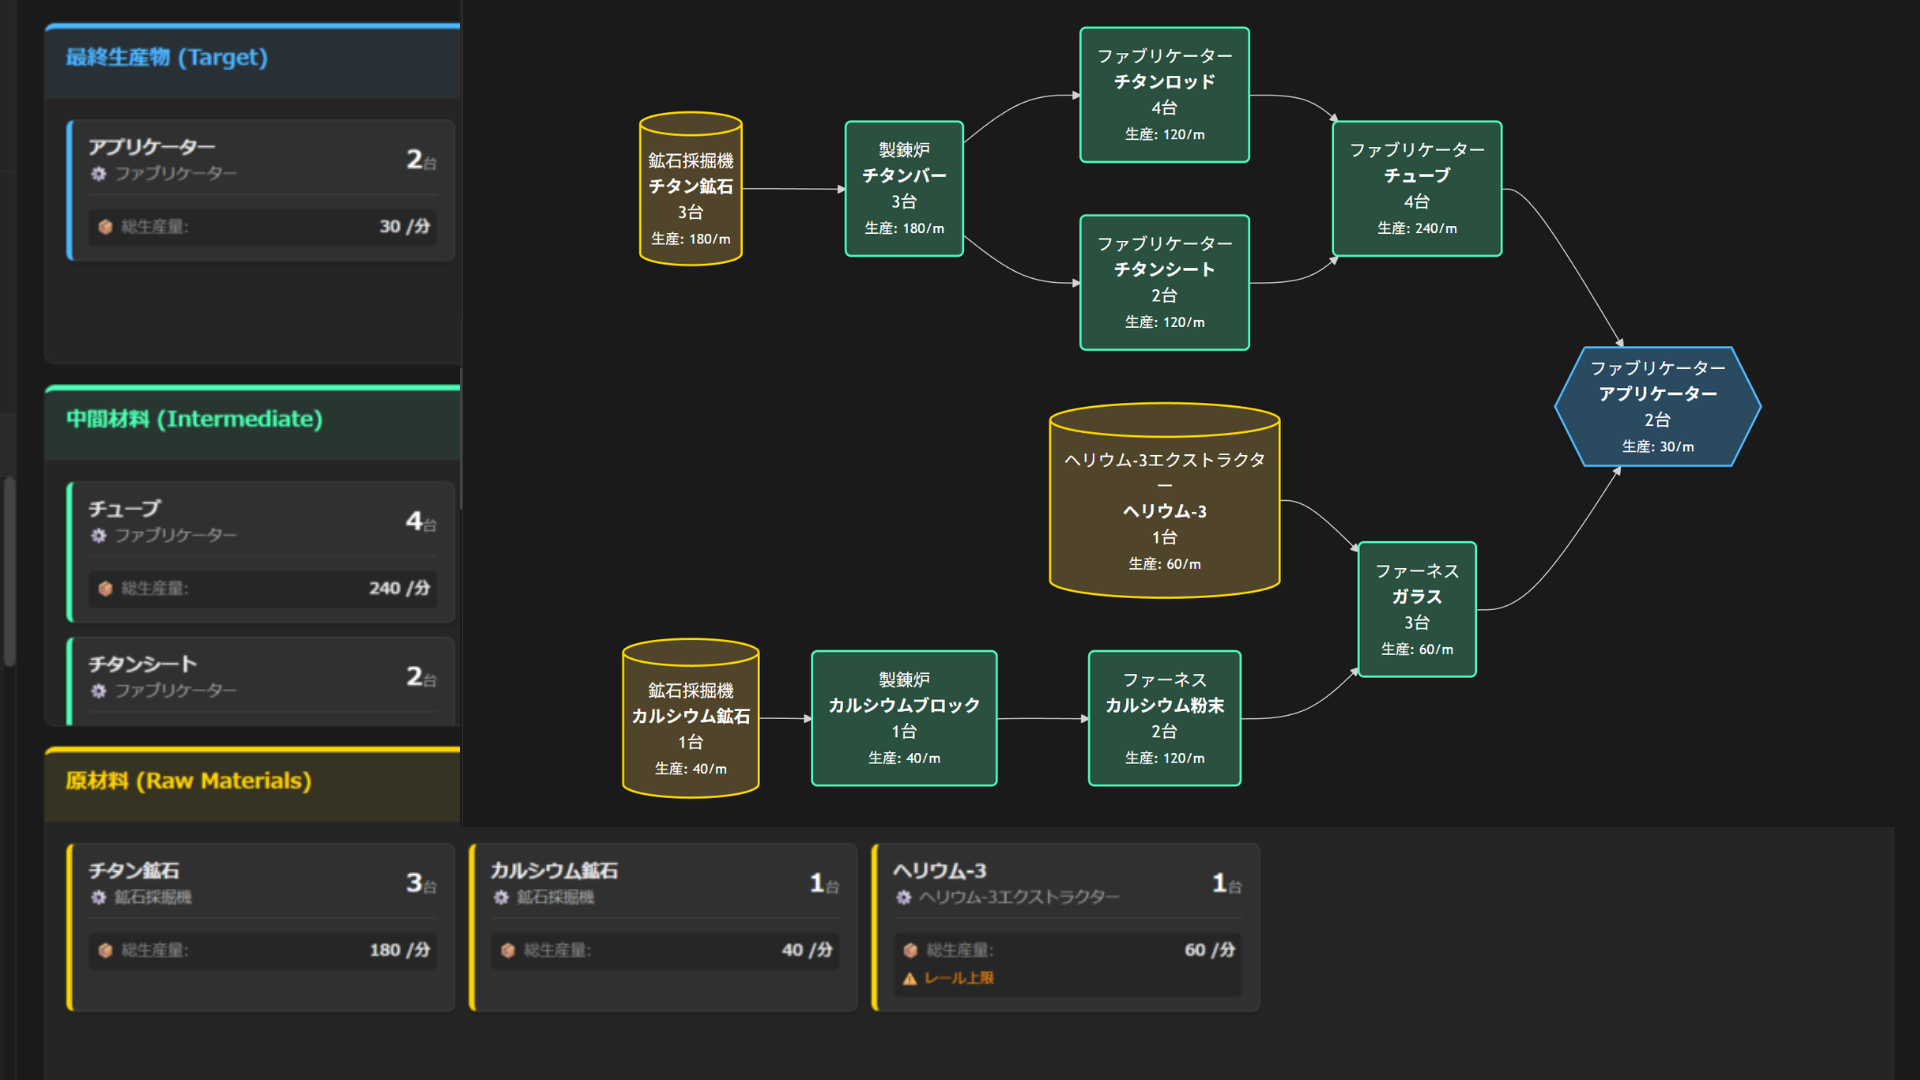This screenshot has height=1080, width=1920.
Task: Click the warning triangle icon beside レール上限
Action: click(x=909, y=979)
